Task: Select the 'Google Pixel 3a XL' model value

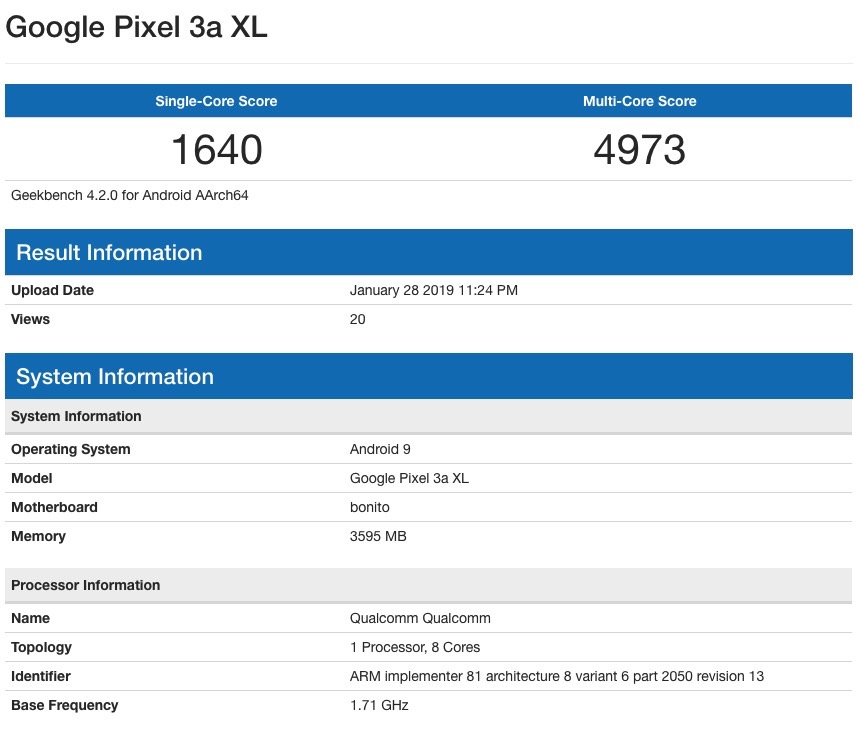Action: pyautogui.click(x=409, y=478)
